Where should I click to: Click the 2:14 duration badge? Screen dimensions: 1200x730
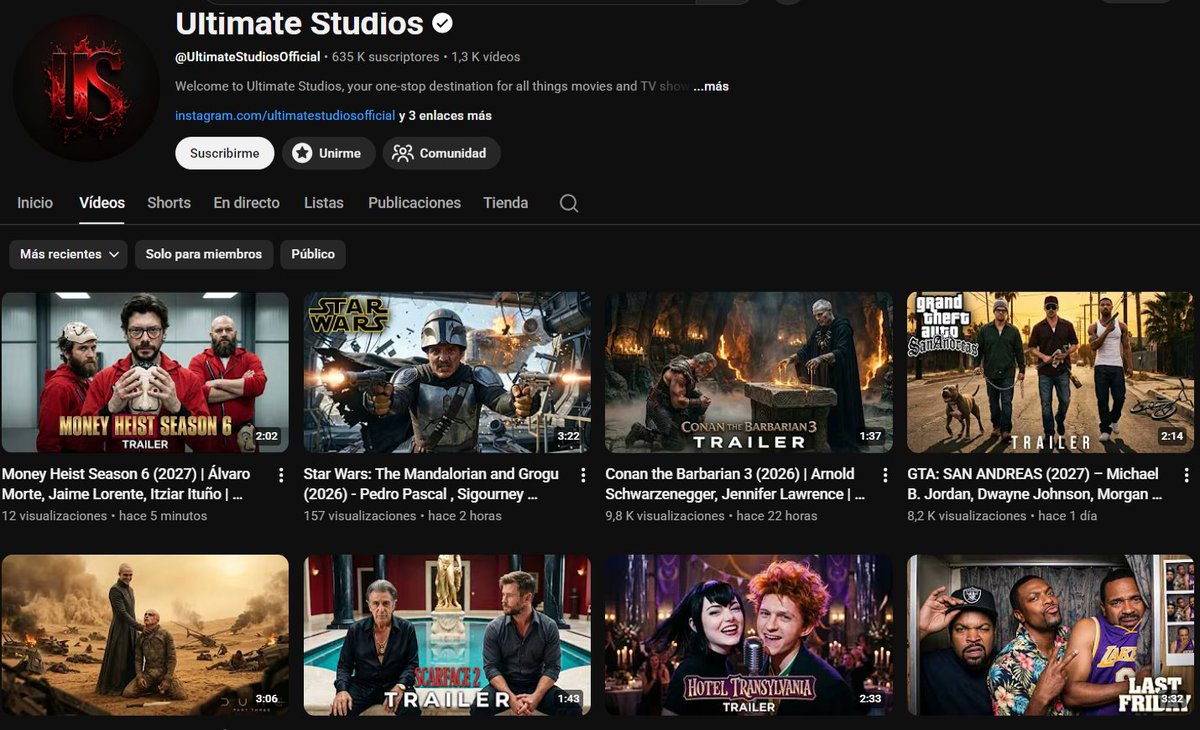[1172, 436]
